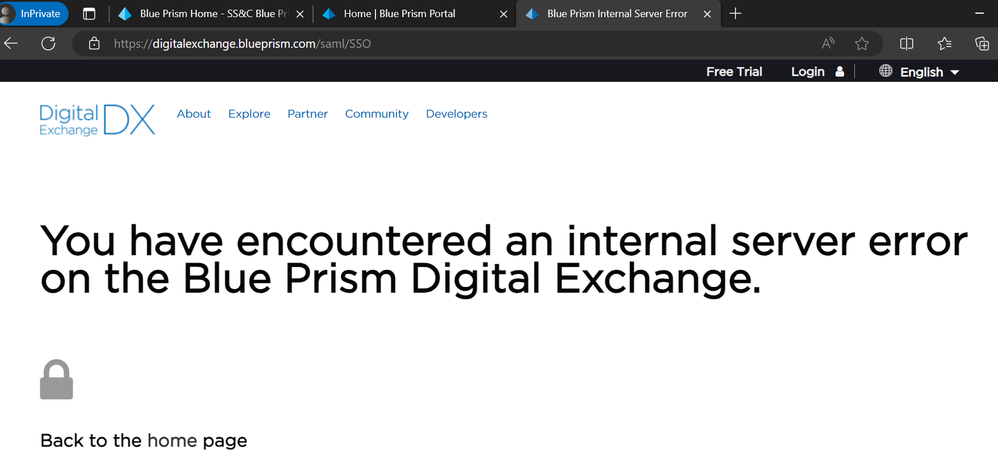
Task: Click the read aloud icon
Action: [828, 44]
